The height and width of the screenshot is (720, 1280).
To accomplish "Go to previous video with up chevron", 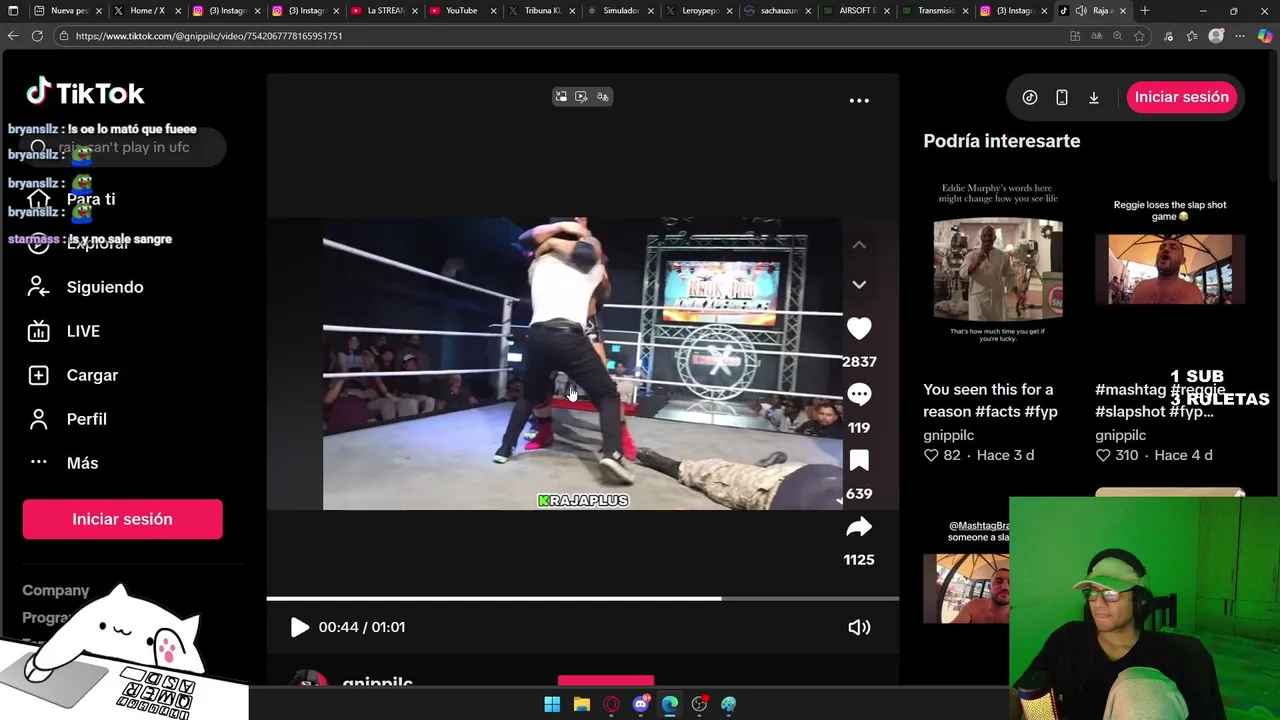I will 859,245.
